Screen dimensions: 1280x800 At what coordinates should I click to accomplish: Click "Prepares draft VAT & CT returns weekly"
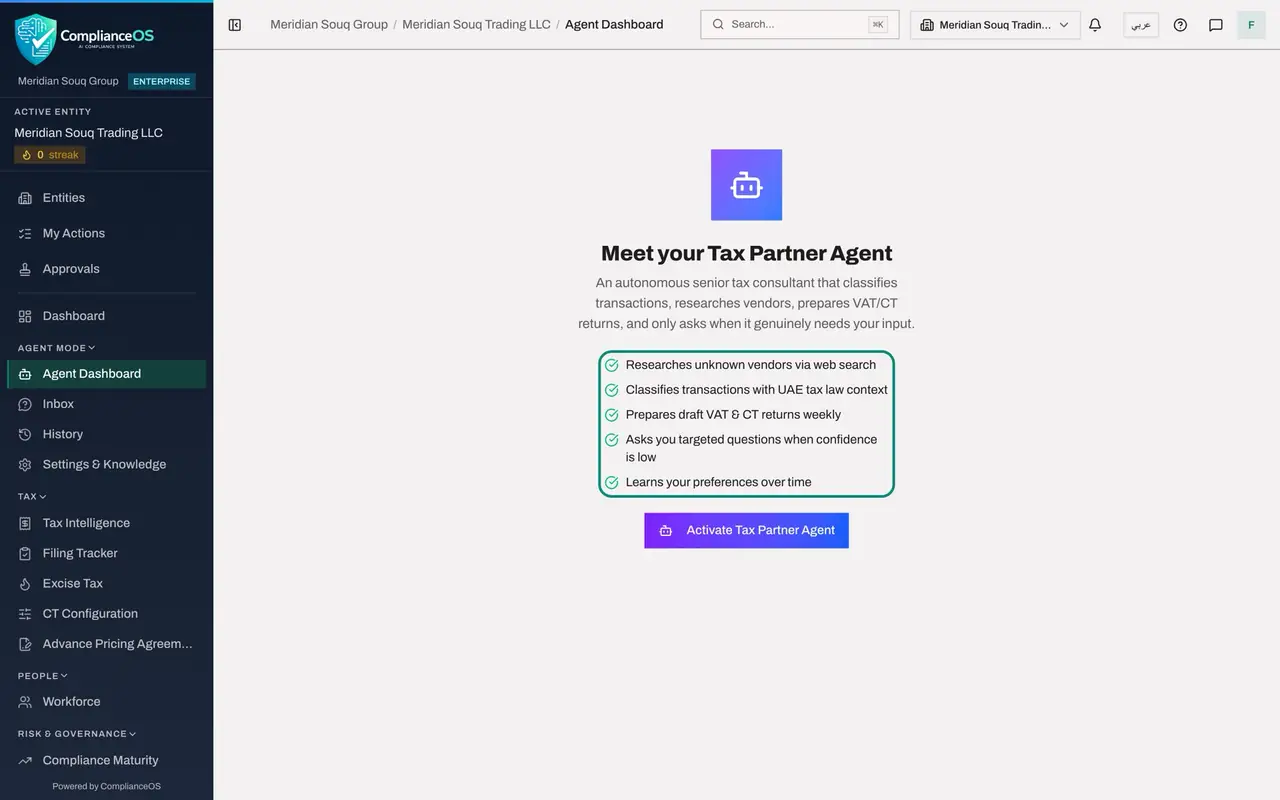point(733,415)
